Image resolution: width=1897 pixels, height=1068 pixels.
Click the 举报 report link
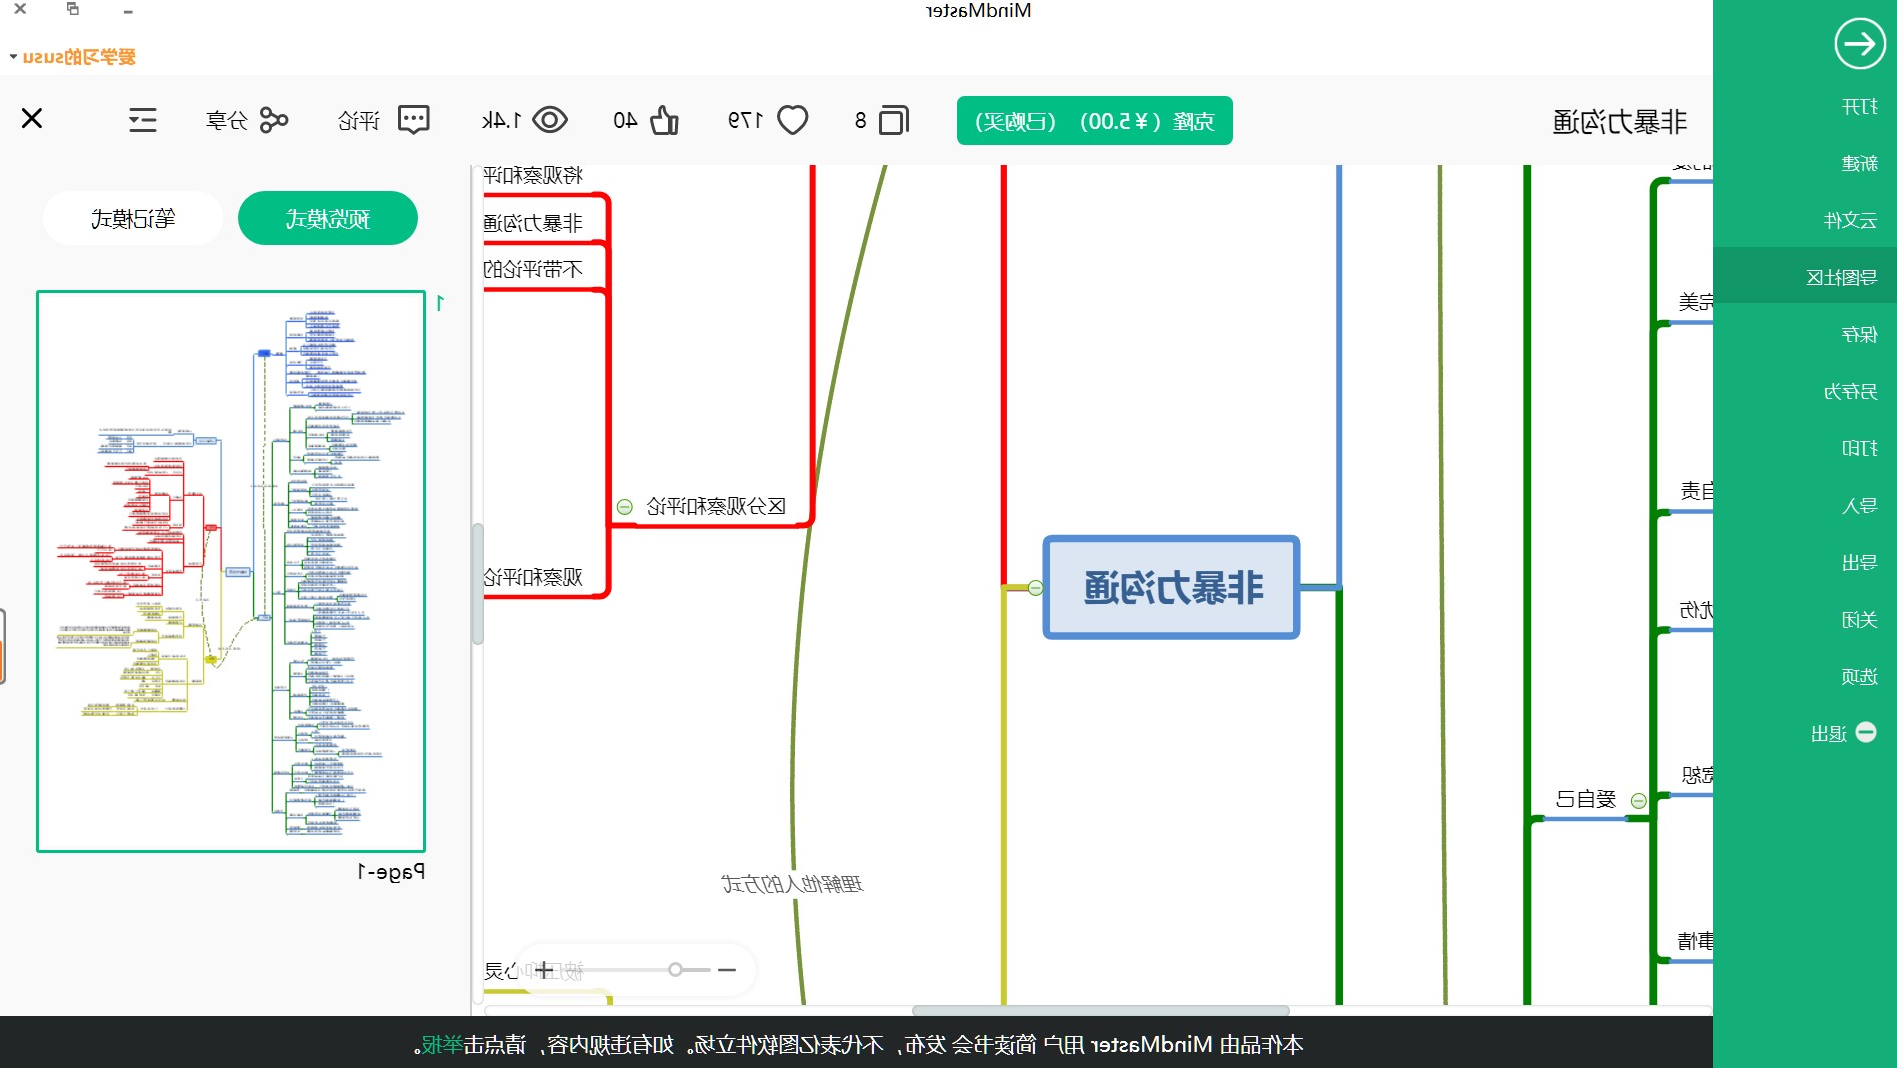[441, 1045]
